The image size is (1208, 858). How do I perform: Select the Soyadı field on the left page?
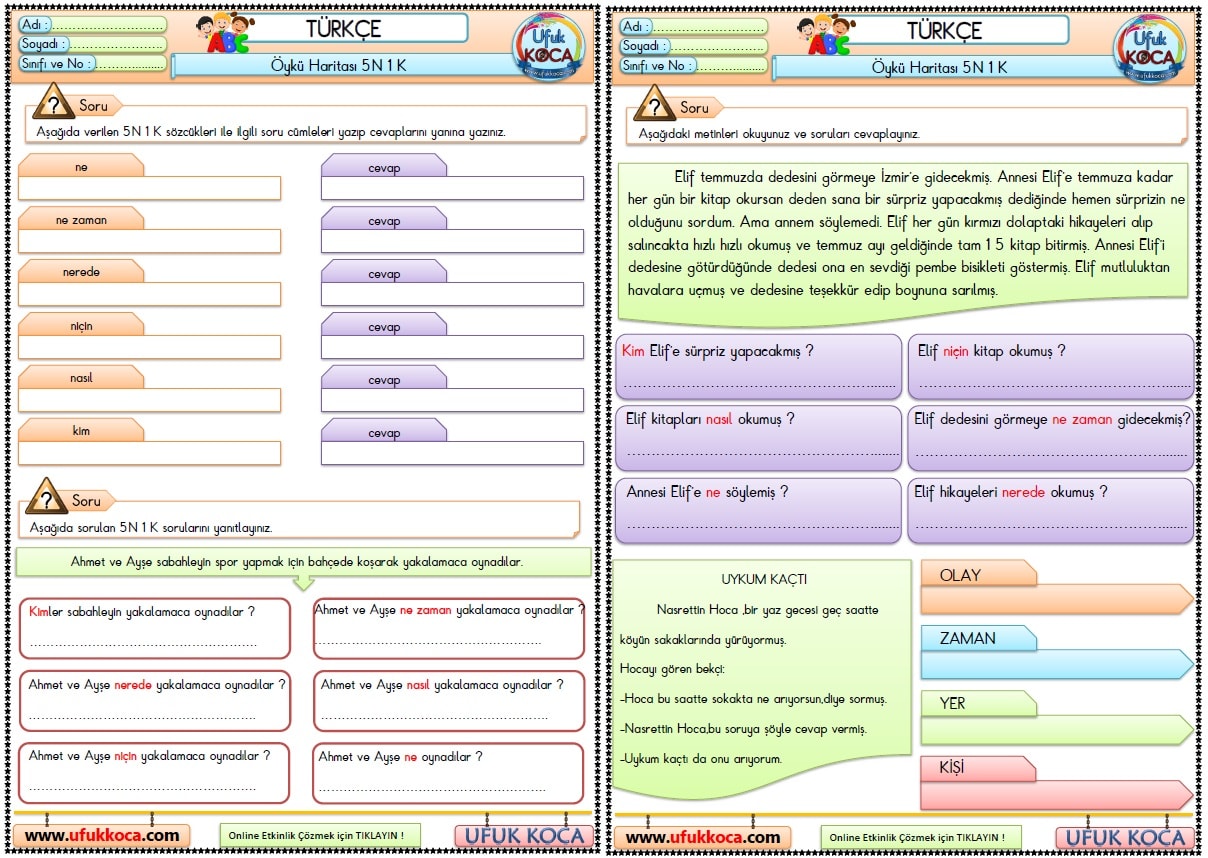(x=93, y=44)
